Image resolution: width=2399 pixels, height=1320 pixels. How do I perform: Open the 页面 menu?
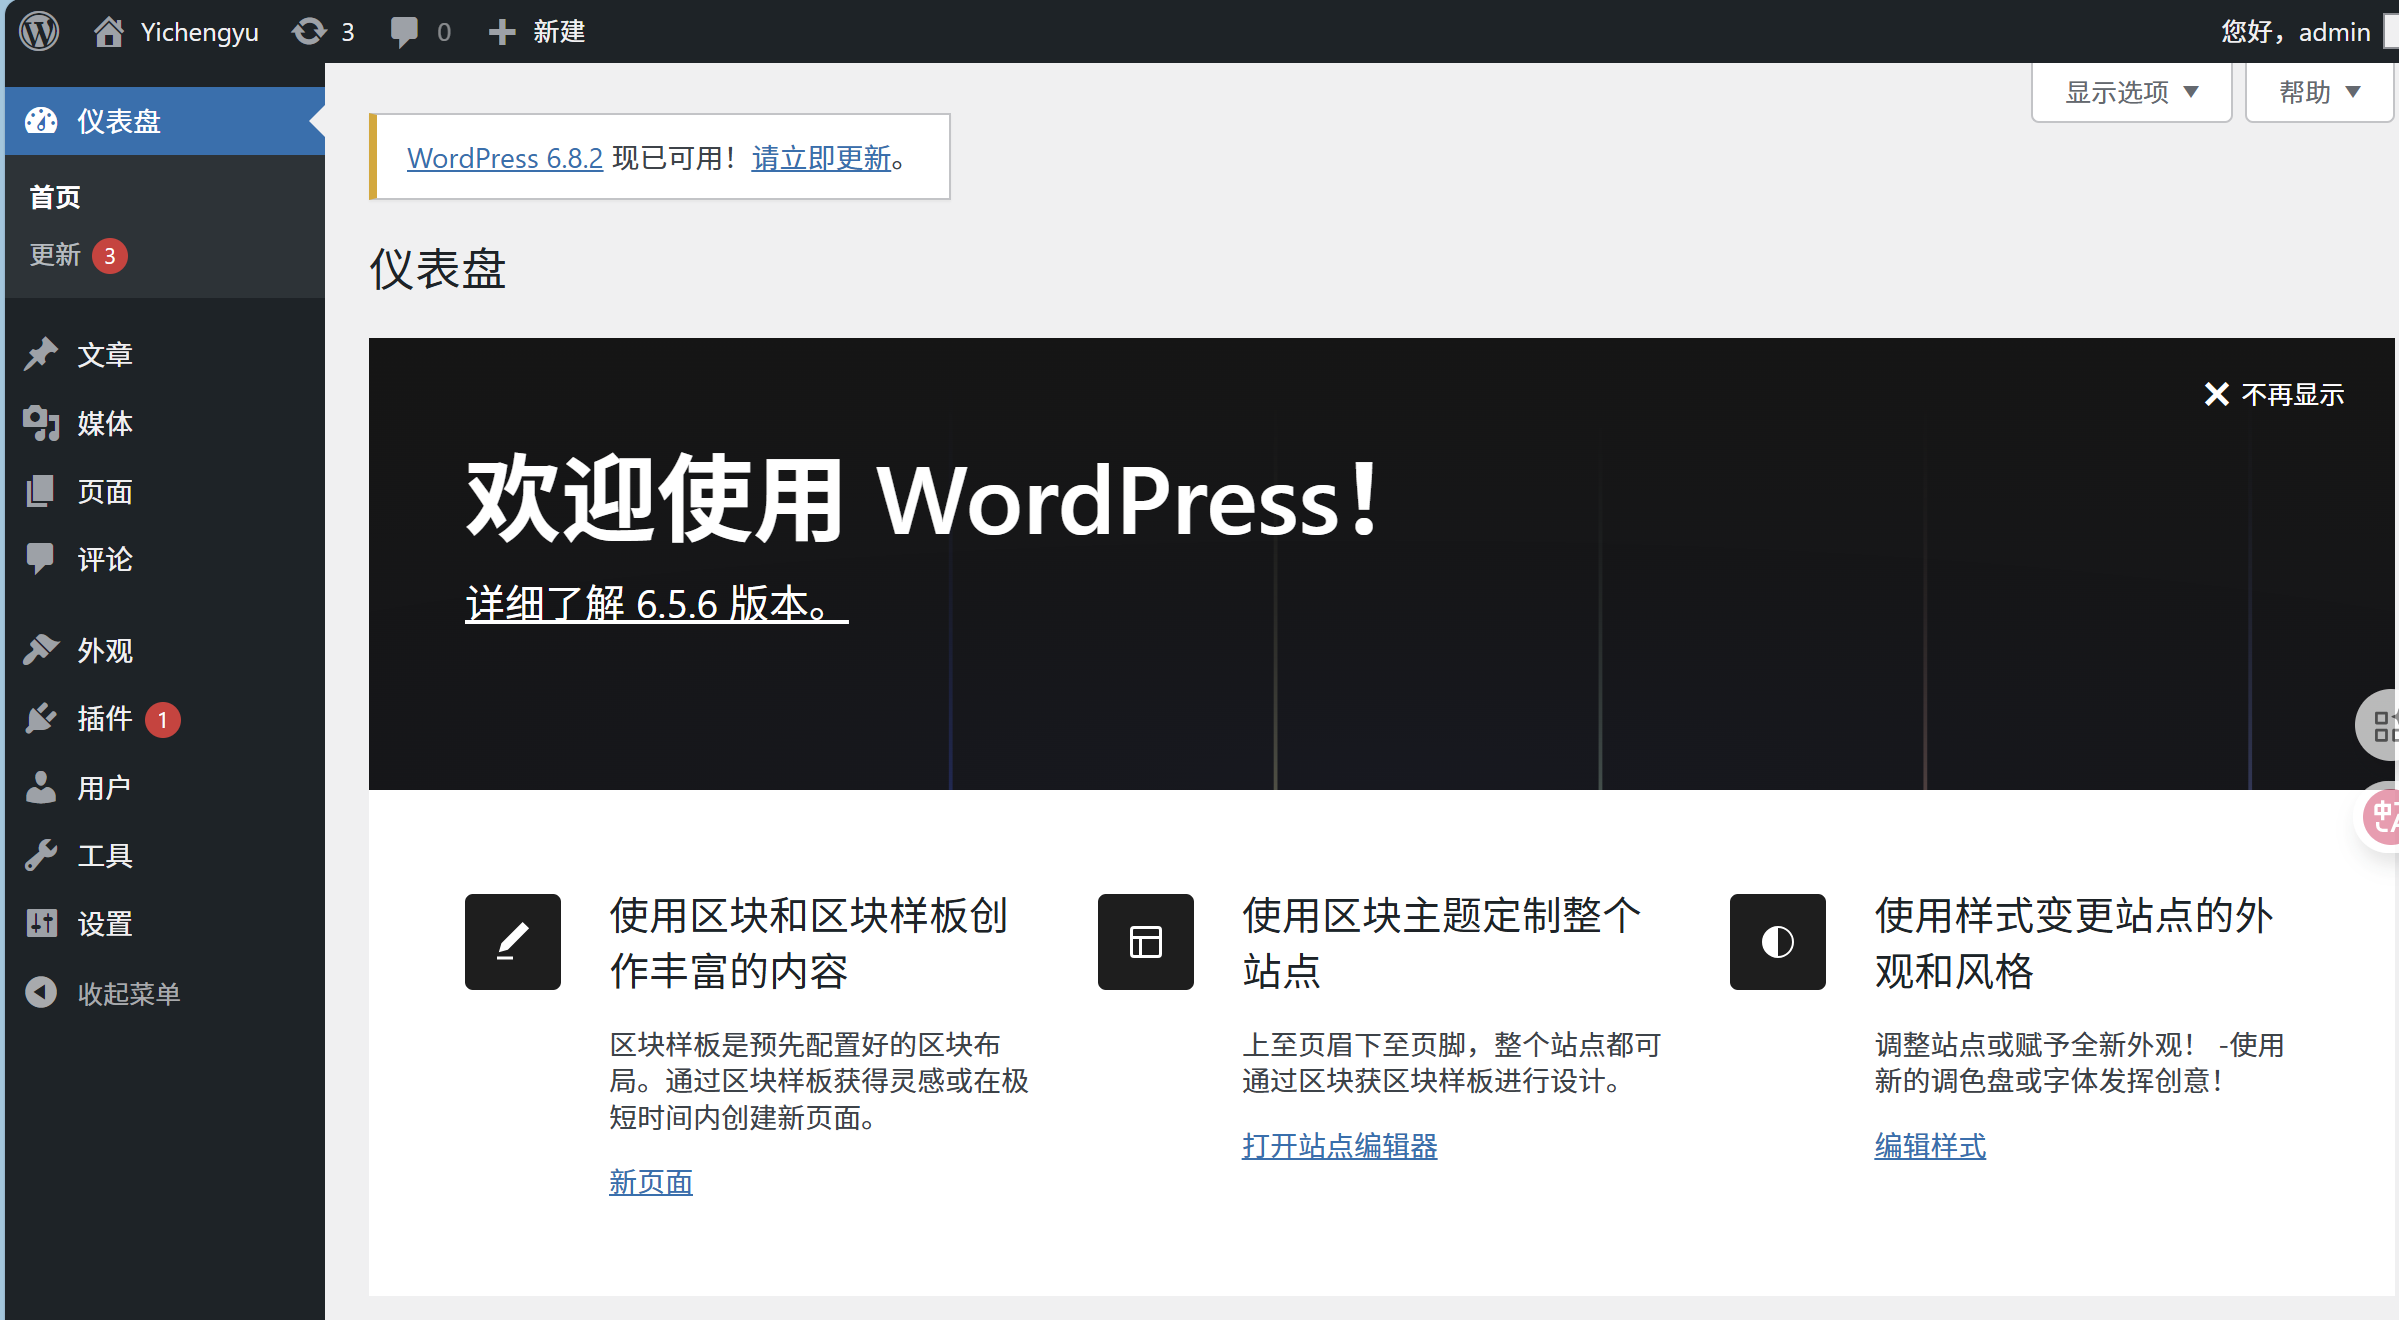click(105, 491)
